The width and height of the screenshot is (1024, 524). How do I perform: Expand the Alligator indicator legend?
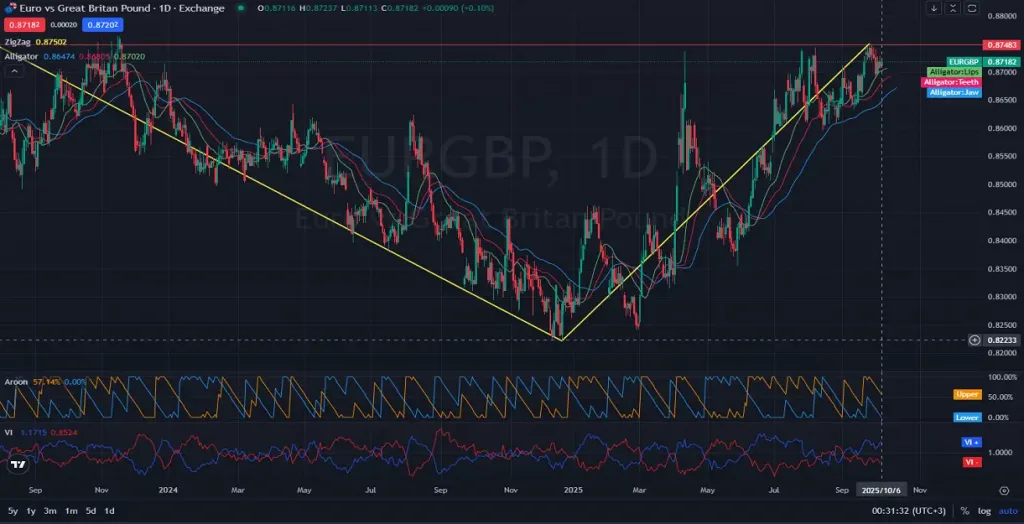[21, 57]
